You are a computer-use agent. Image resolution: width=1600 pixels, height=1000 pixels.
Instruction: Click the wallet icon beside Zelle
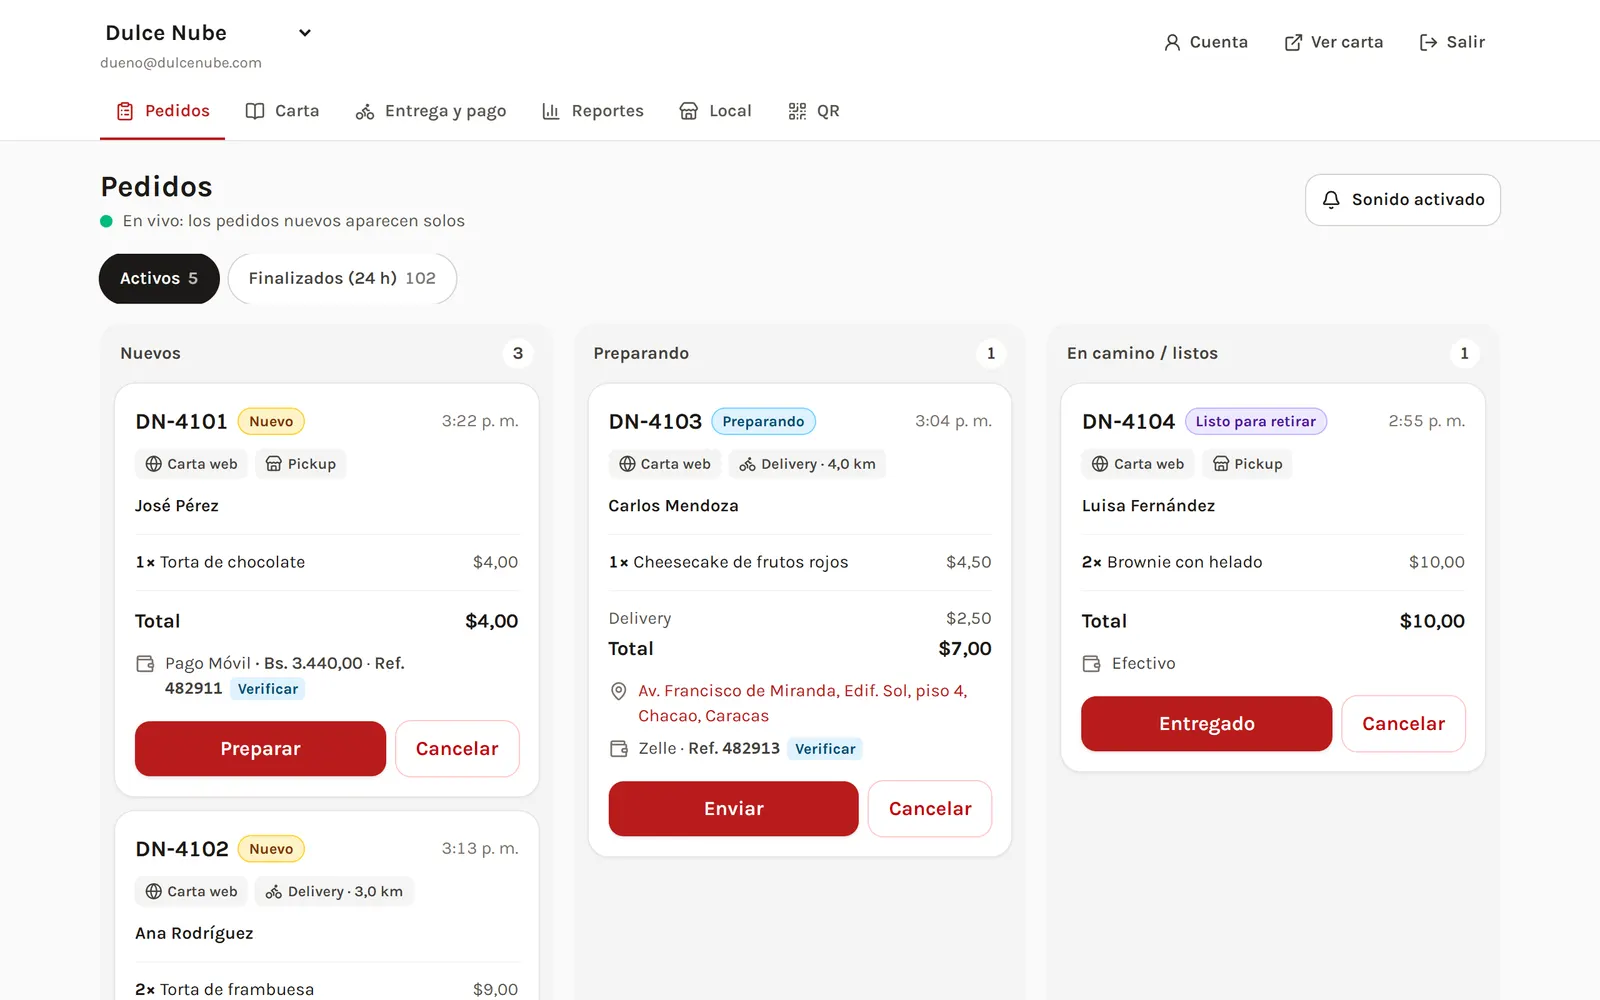point(619,749)
